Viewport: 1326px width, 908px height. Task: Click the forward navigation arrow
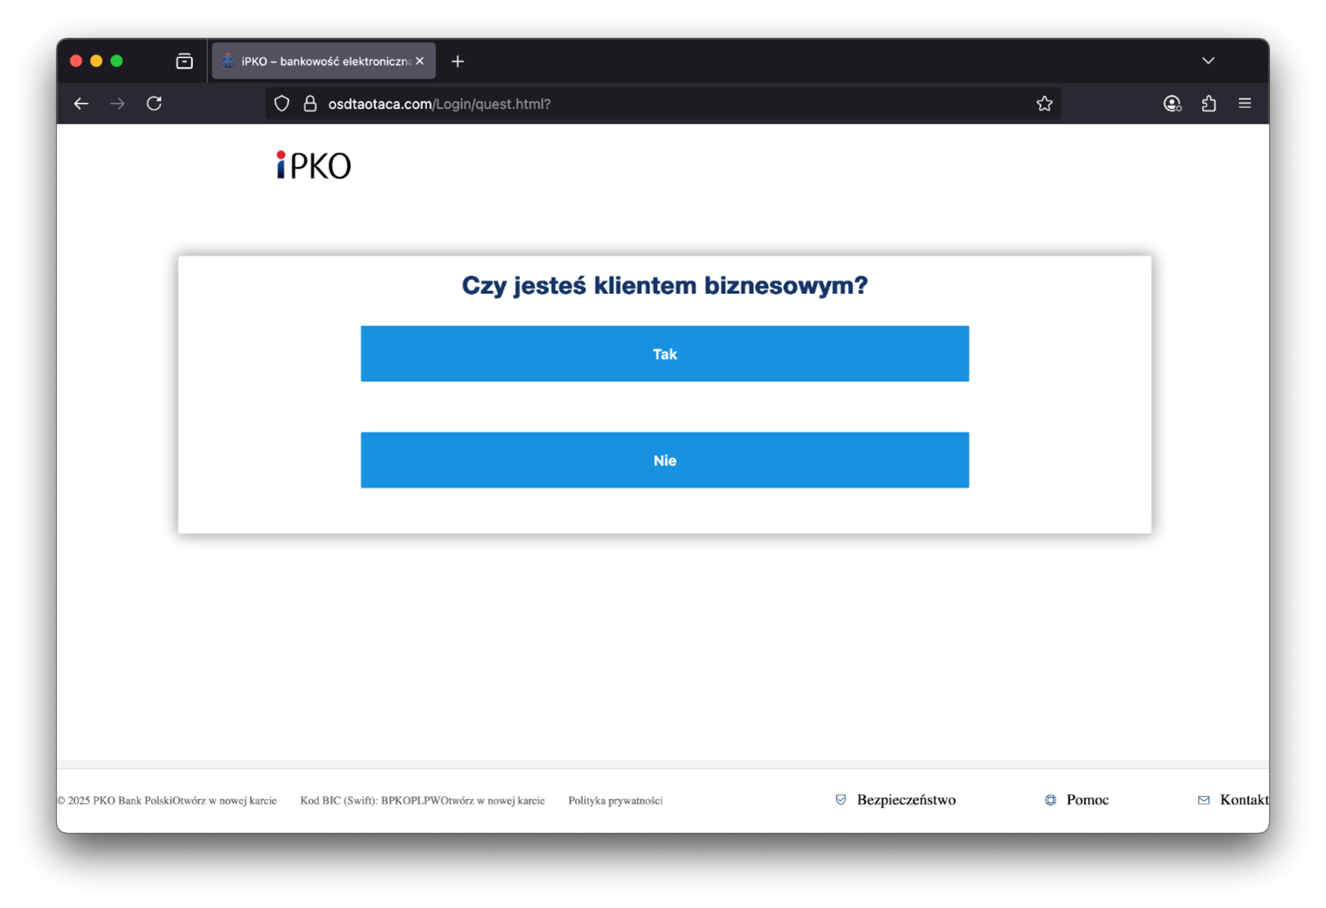(x=118, y=104)
